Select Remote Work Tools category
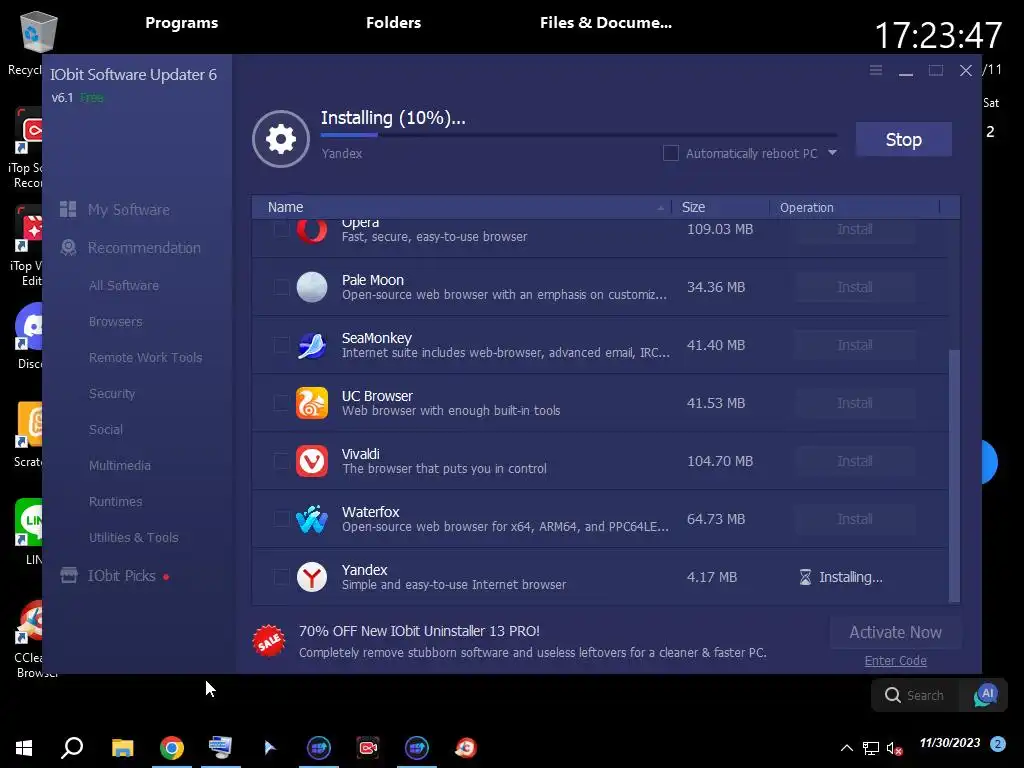The image size is (1024, 768). click(146, 357)
